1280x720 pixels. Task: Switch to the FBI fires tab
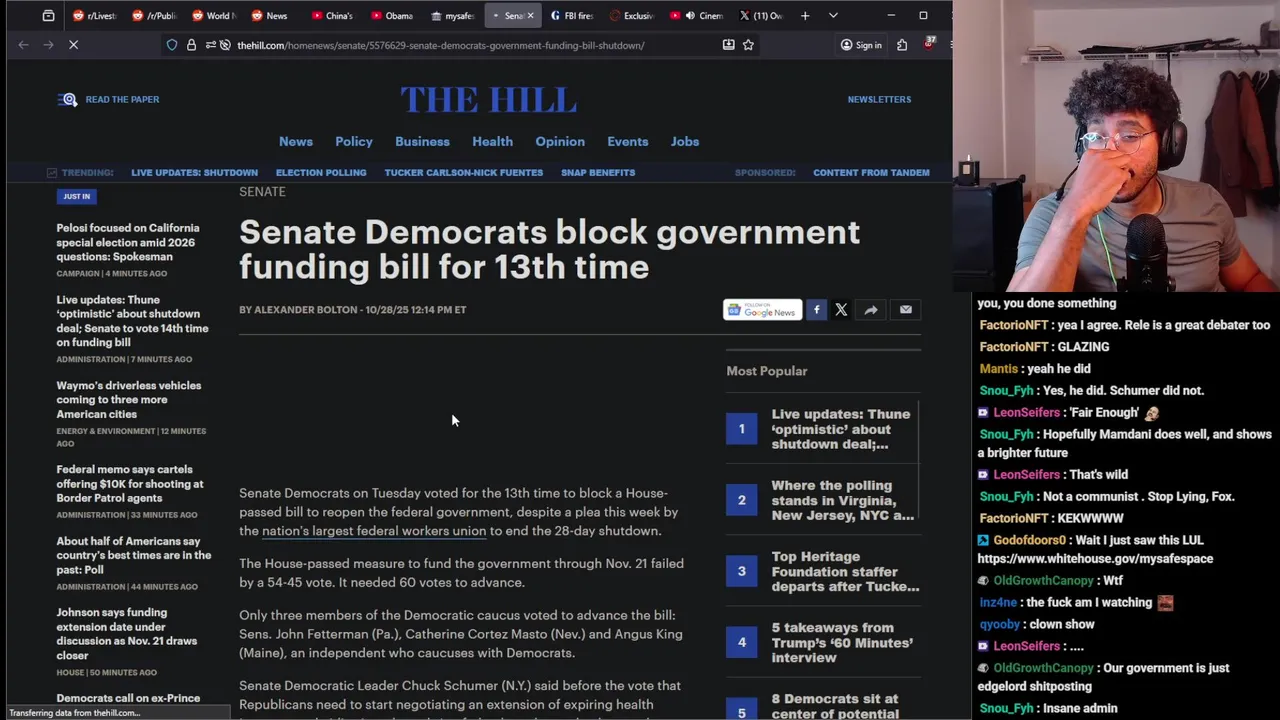571,16
